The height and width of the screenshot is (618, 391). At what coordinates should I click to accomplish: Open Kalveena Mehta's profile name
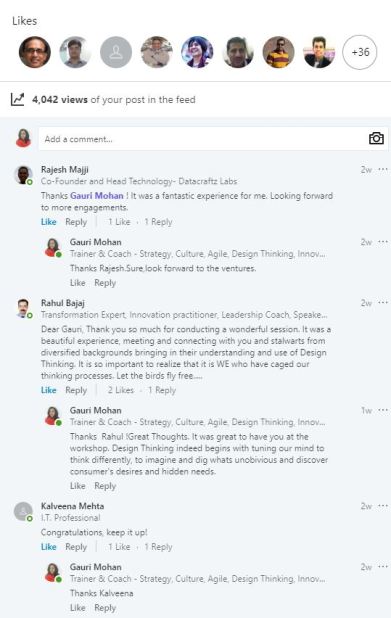coord(73,506)
